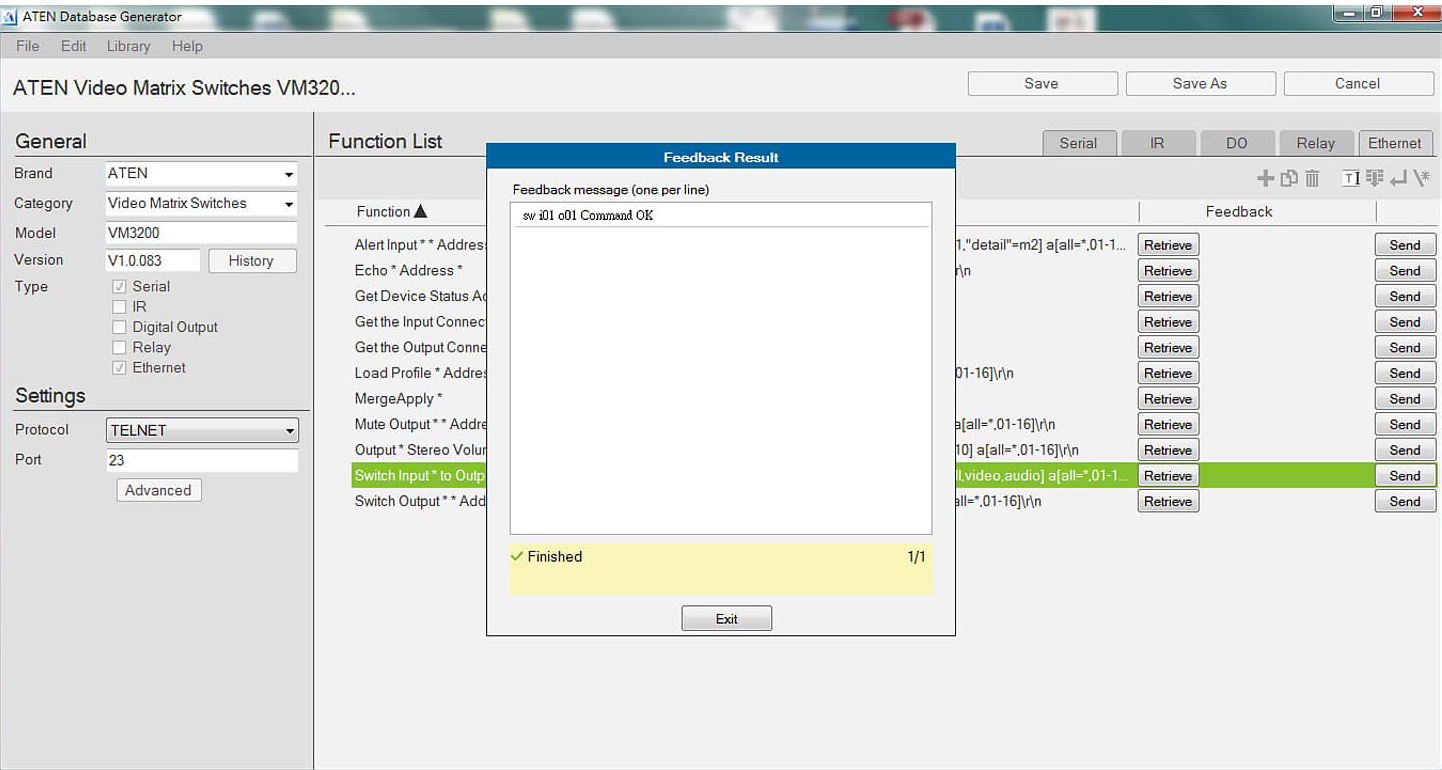1442x770 pixels.
Task: Switch to the Serial tab
Action: click(x=1078, y=143)
